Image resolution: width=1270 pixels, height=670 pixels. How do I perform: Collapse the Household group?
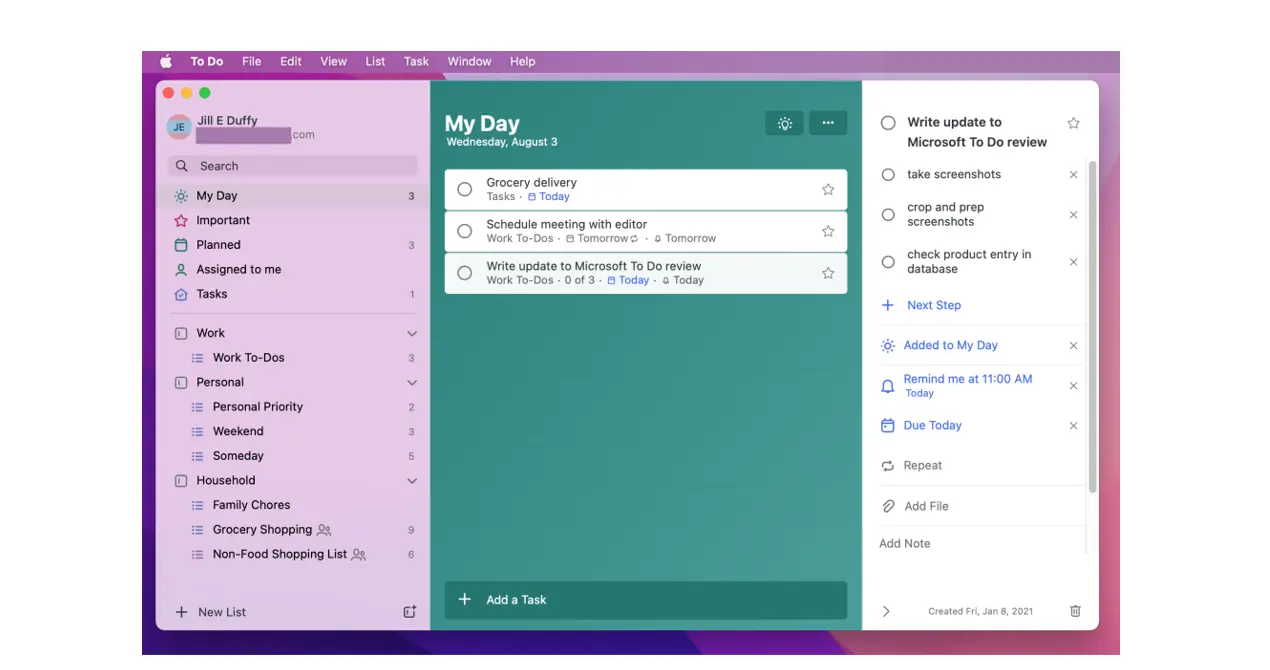[412, 480]
